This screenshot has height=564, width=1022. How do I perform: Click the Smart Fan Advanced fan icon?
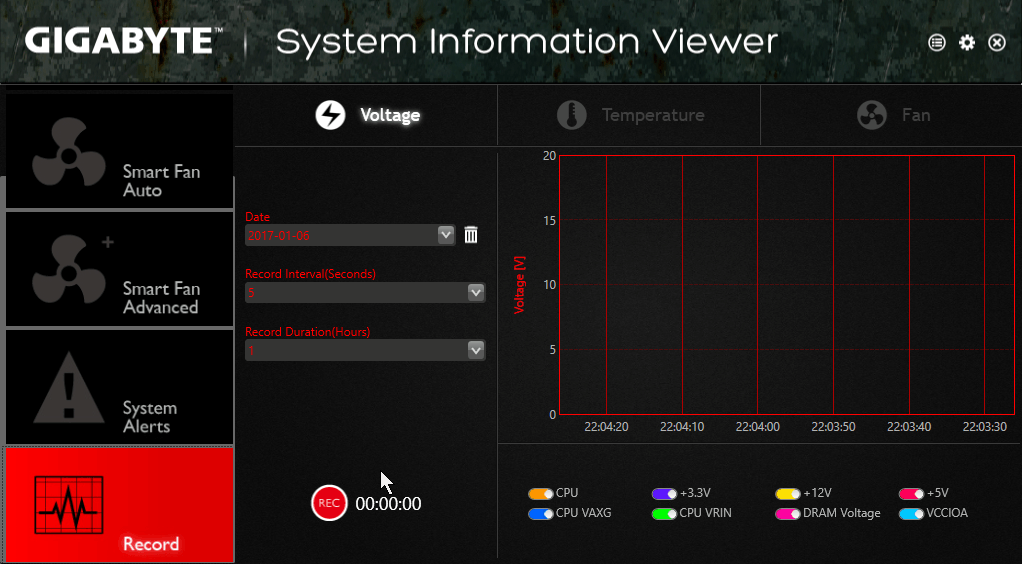68,270
